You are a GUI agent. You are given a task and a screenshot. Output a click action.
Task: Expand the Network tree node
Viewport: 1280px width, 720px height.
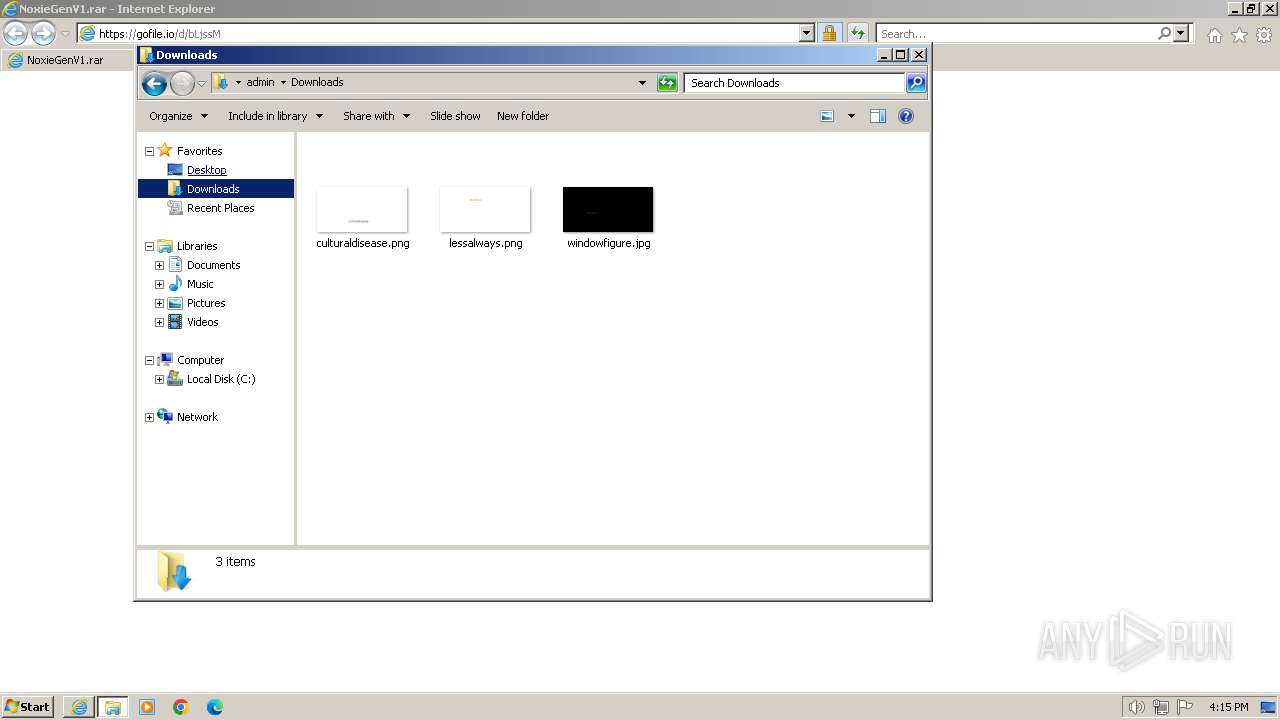point(149,417)
